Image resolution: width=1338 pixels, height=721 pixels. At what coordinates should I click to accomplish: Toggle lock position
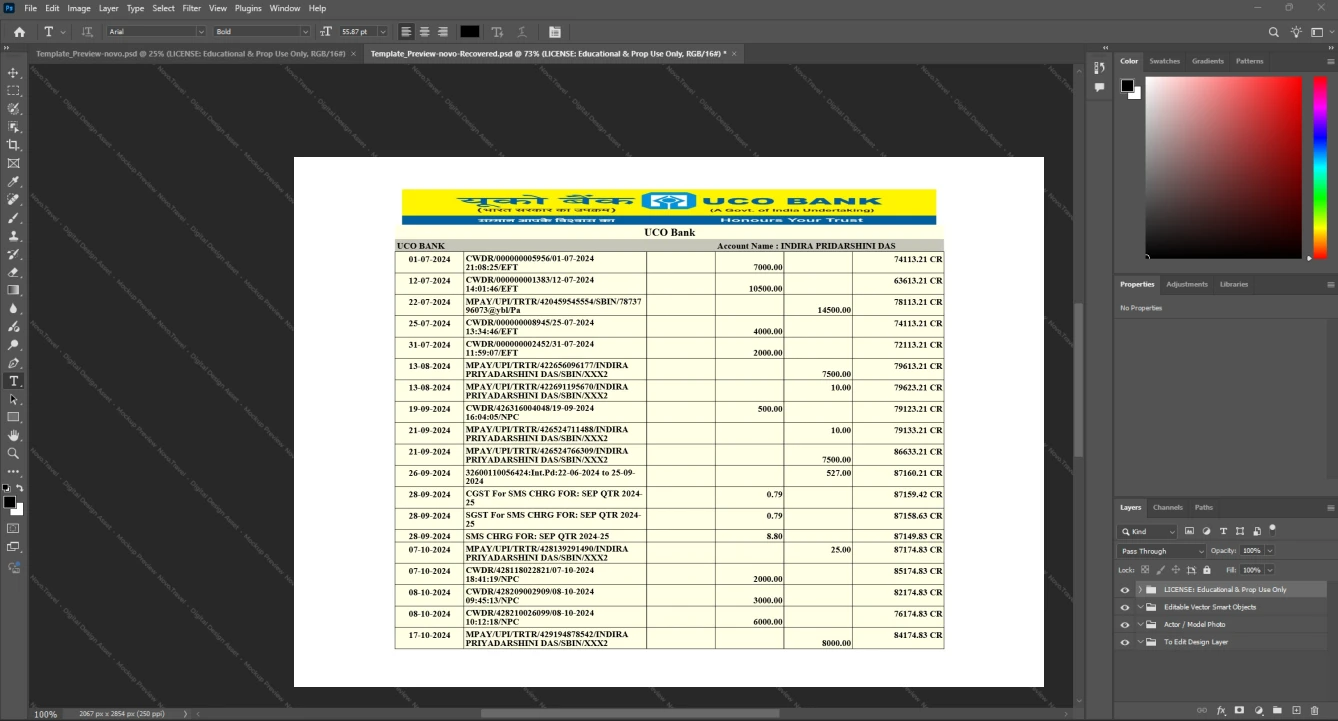(x=1176, y=570)
